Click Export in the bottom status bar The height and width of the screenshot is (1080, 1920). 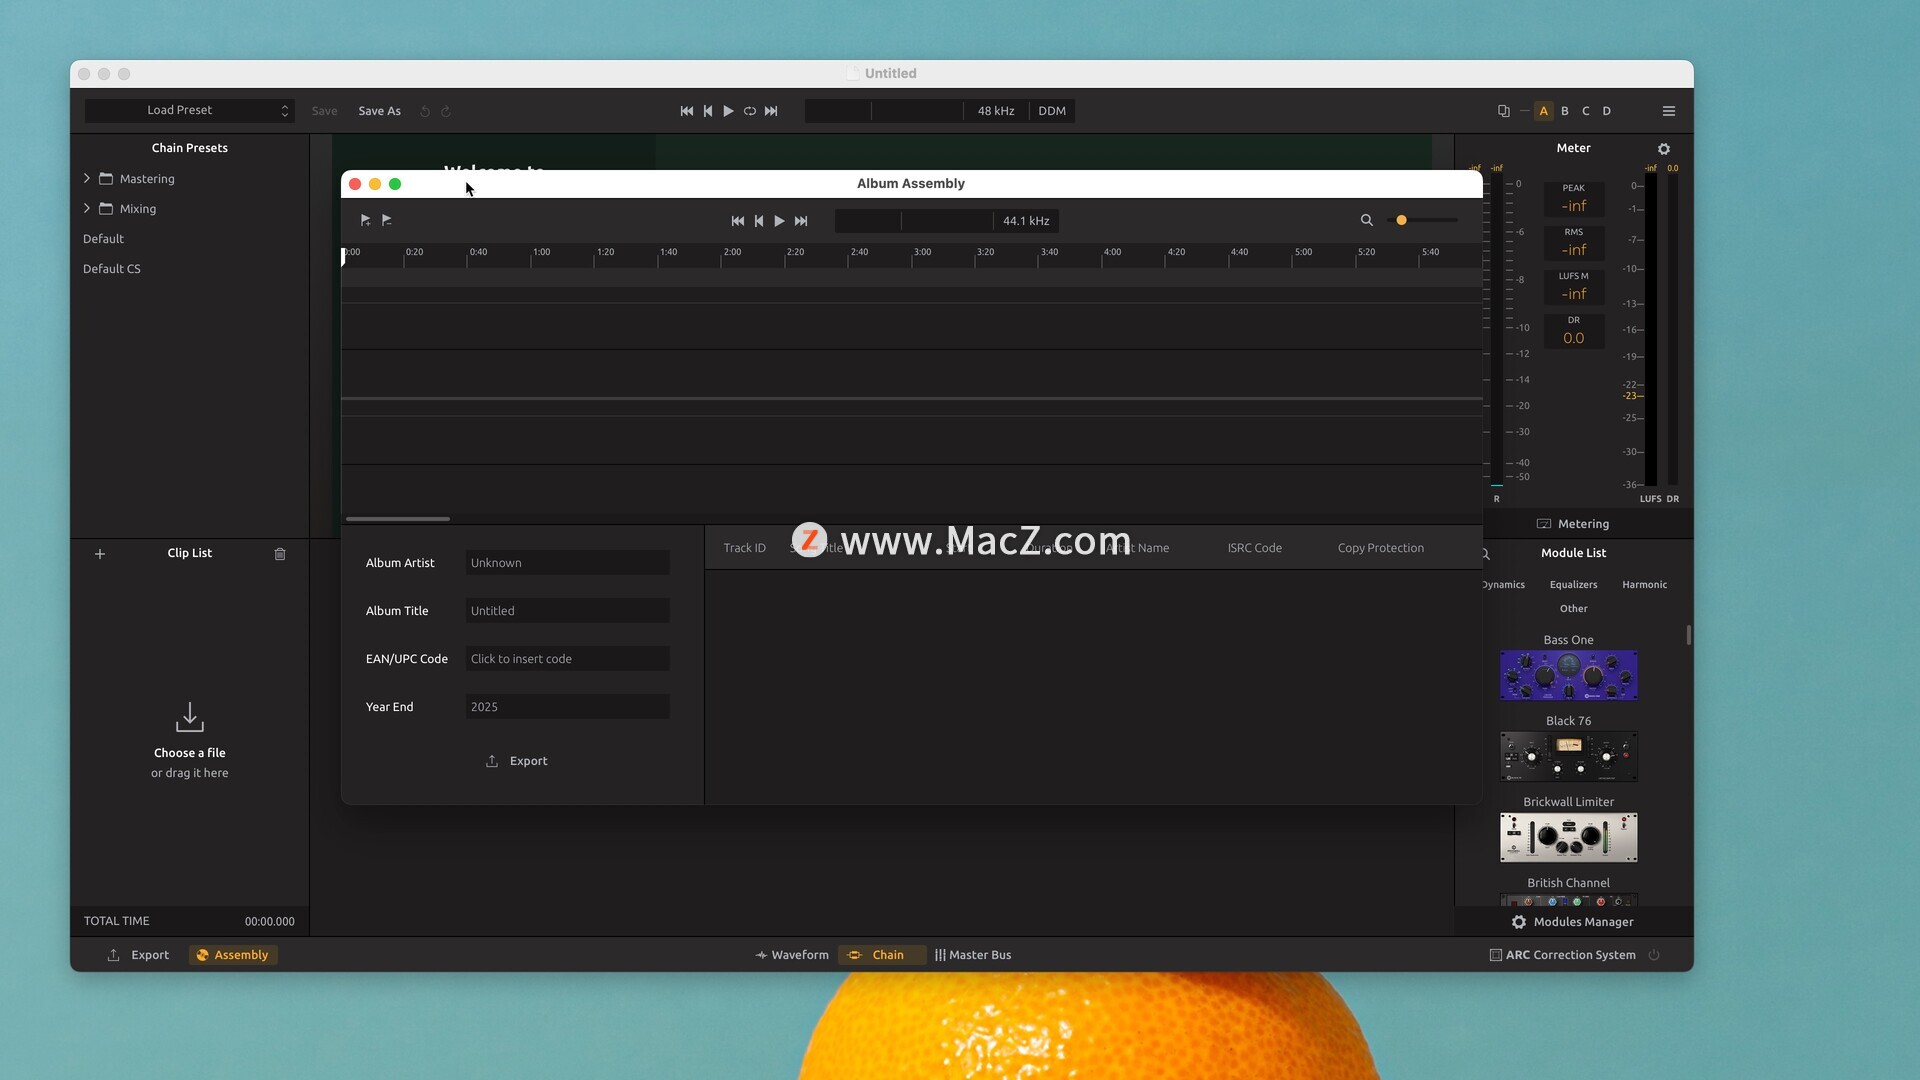click(x=139, y=955)
